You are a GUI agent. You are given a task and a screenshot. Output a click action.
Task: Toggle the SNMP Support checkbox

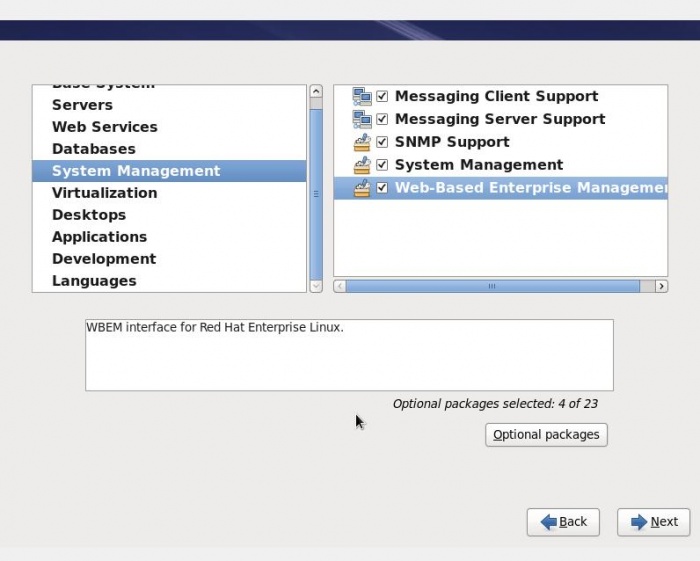pos(382,142)
